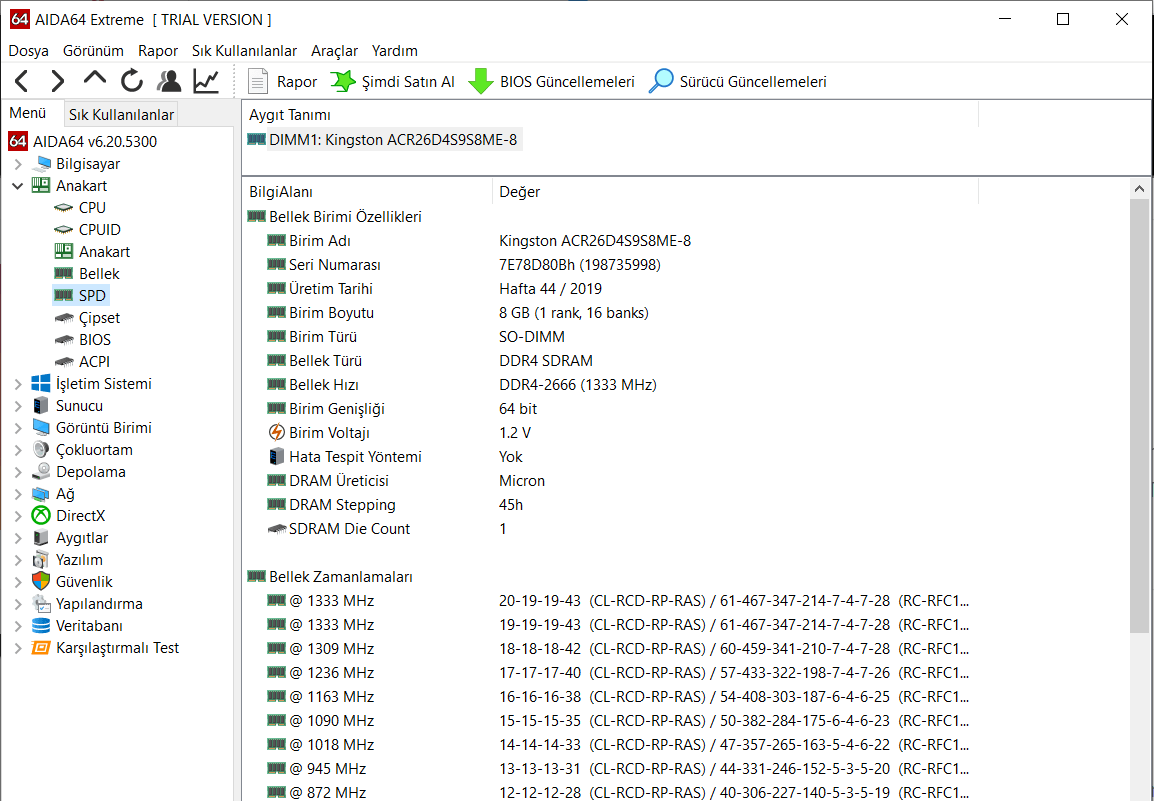Select the @ 1309 MHz timing row
Screen dimensions: 1154x801
point(611,649)
